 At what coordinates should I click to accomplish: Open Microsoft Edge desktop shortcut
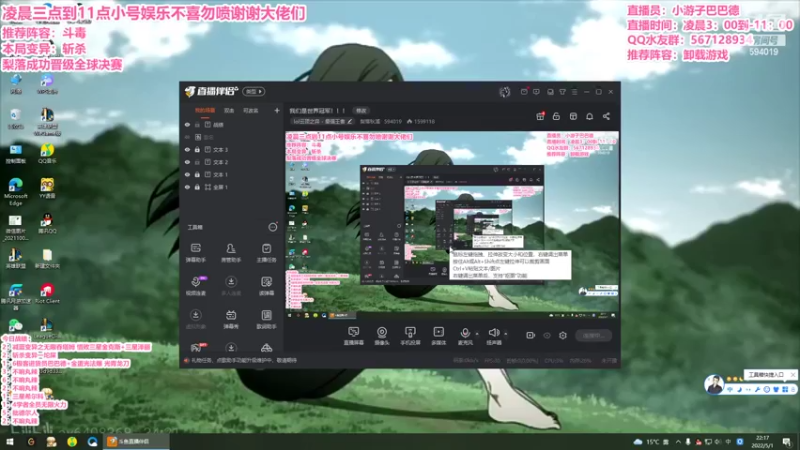coord(15,191)
